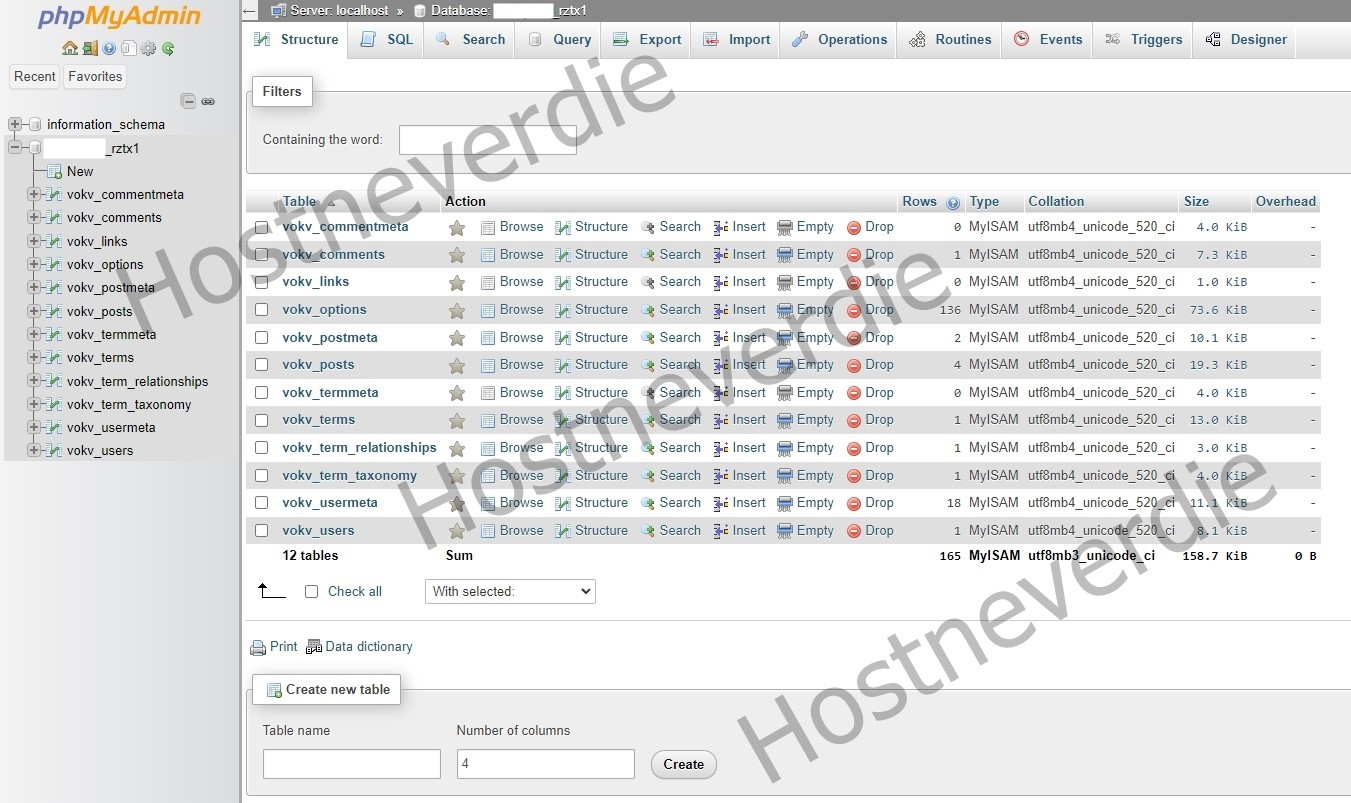Enable the Check all checkbox

[x=311, y=592]
